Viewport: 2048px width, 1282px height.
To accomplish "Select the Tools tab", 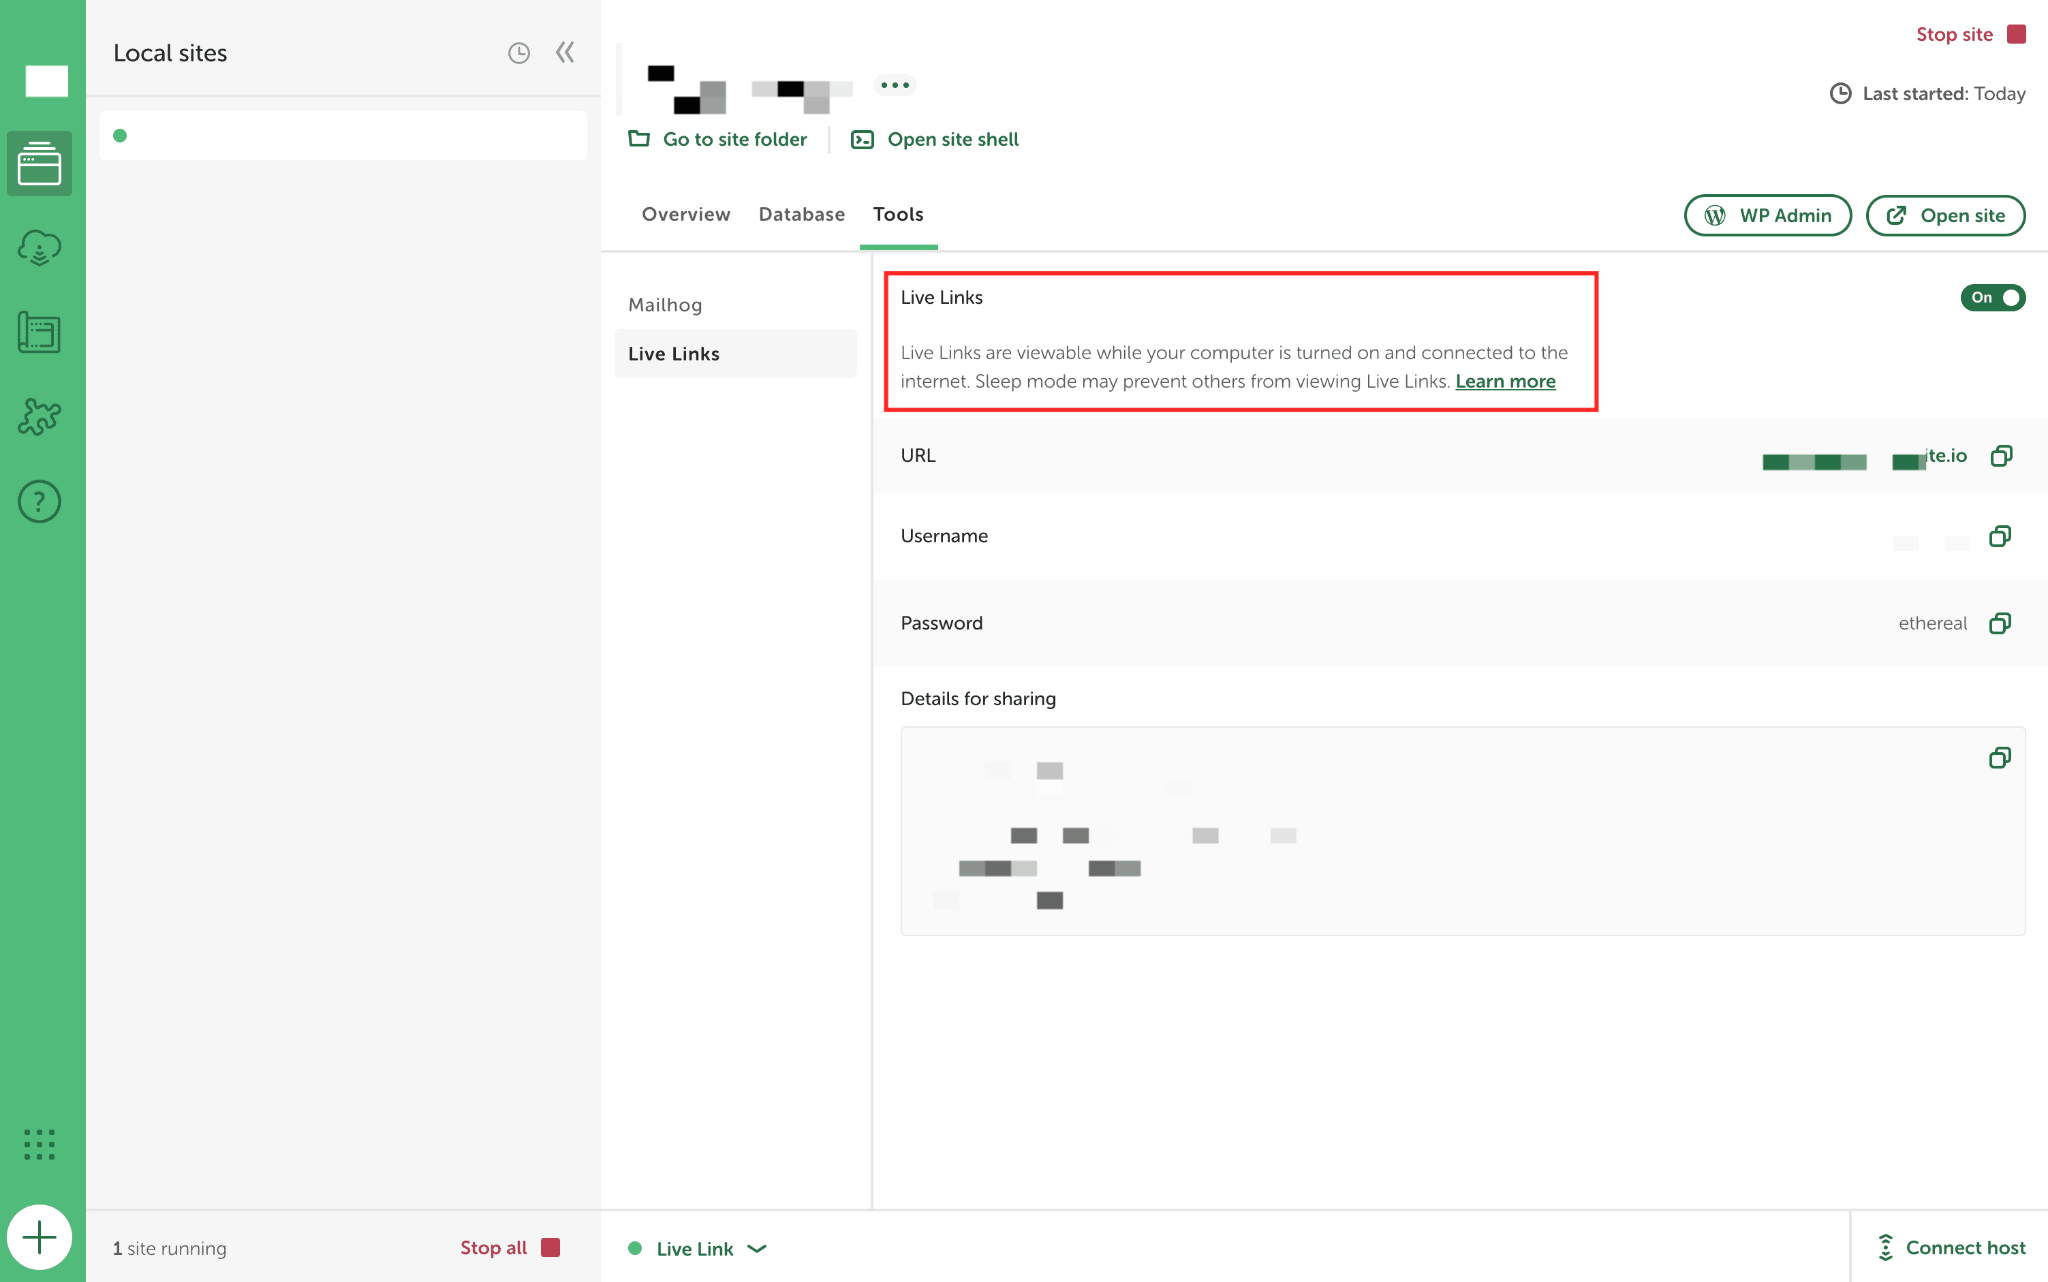I will pos(898,214).
